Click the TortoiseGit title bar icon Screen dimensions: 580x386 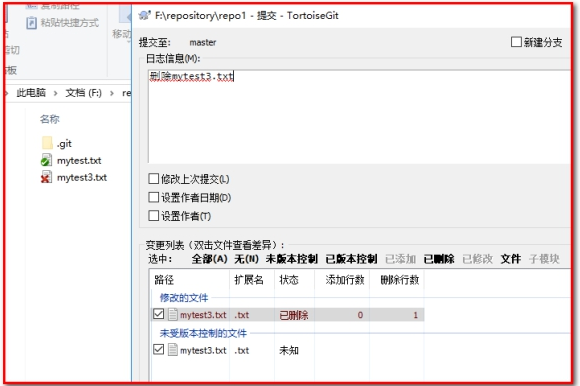point(144,16)
